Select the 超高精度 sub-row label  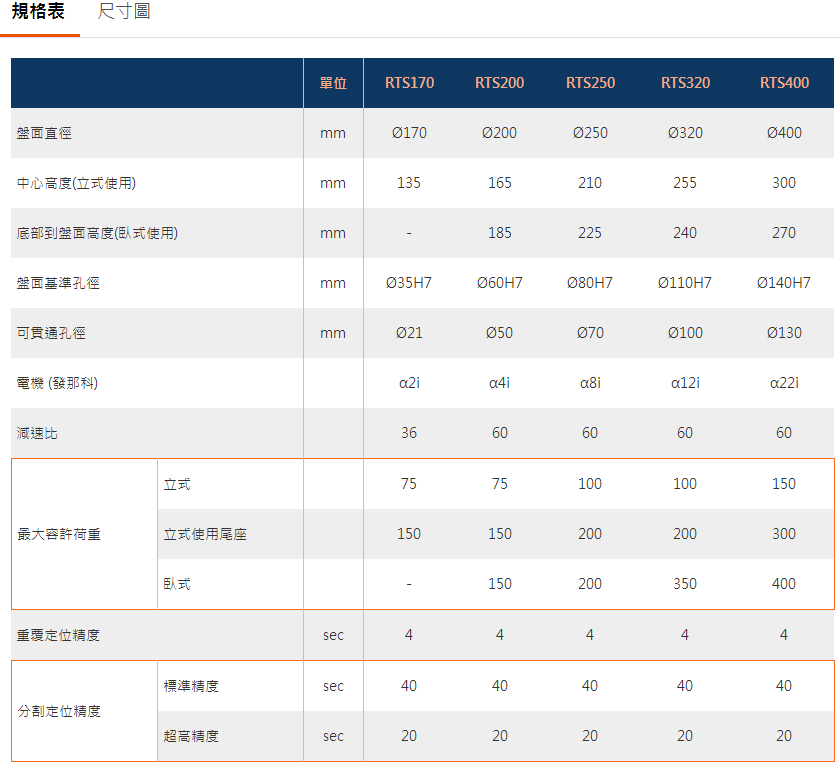[x=191, y=736]
